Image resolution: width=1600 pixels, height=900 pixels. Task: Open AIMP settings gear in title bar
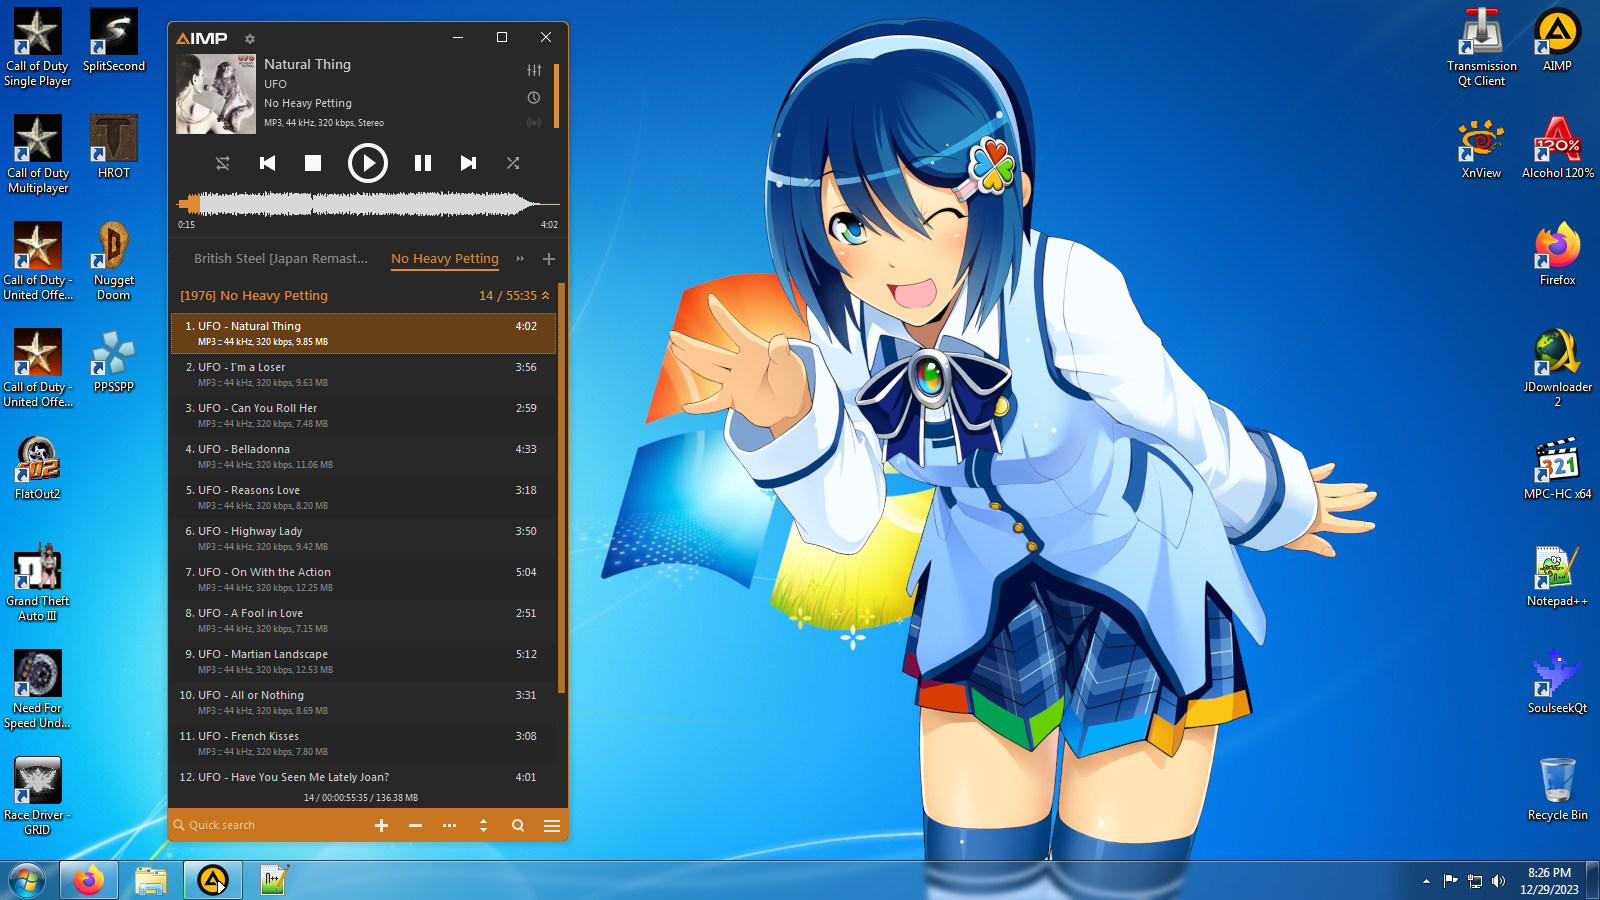click(x=250, y=39)
